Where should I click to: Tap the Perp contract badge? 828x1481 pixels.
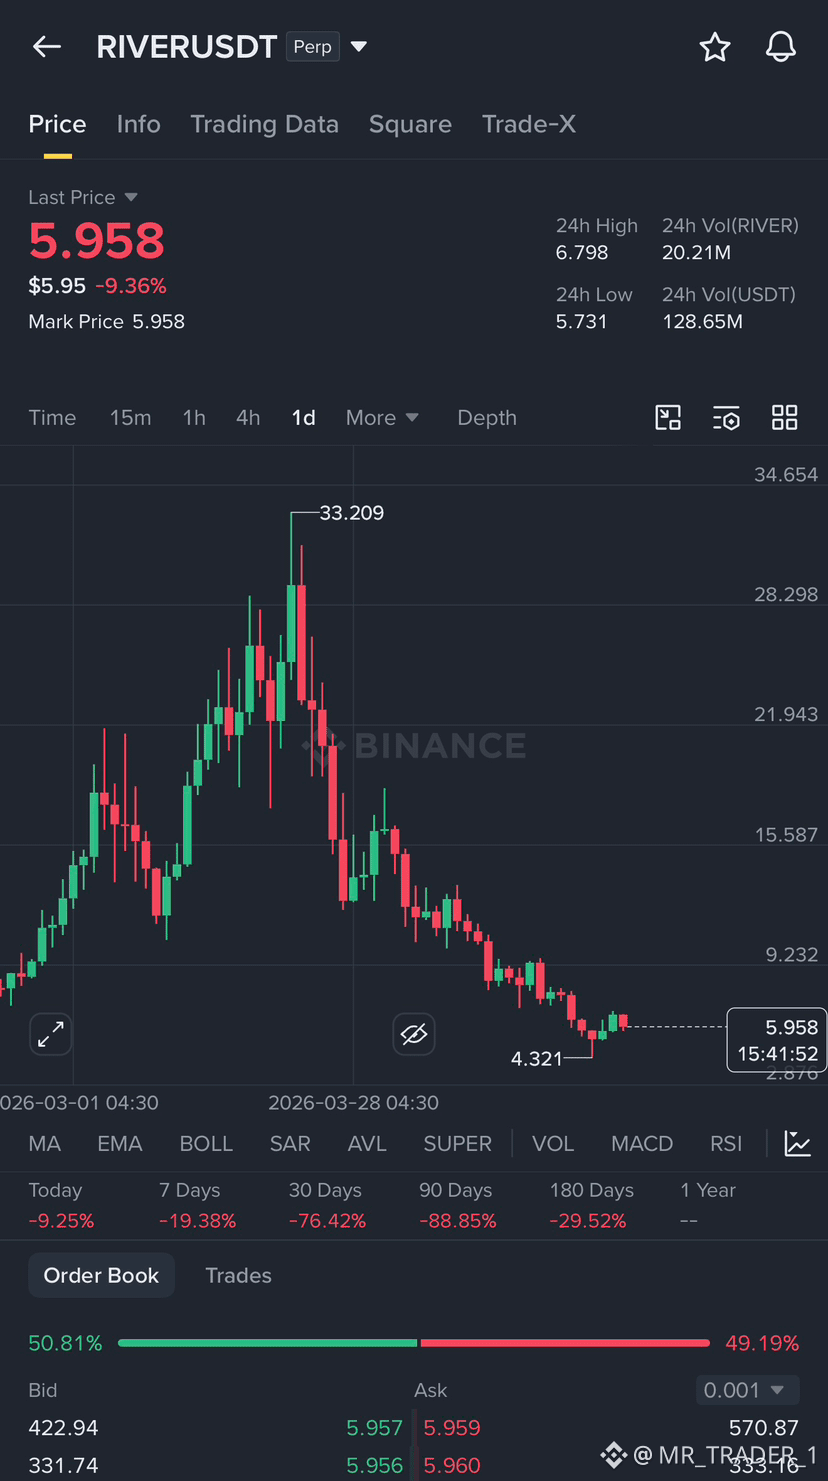313,47
